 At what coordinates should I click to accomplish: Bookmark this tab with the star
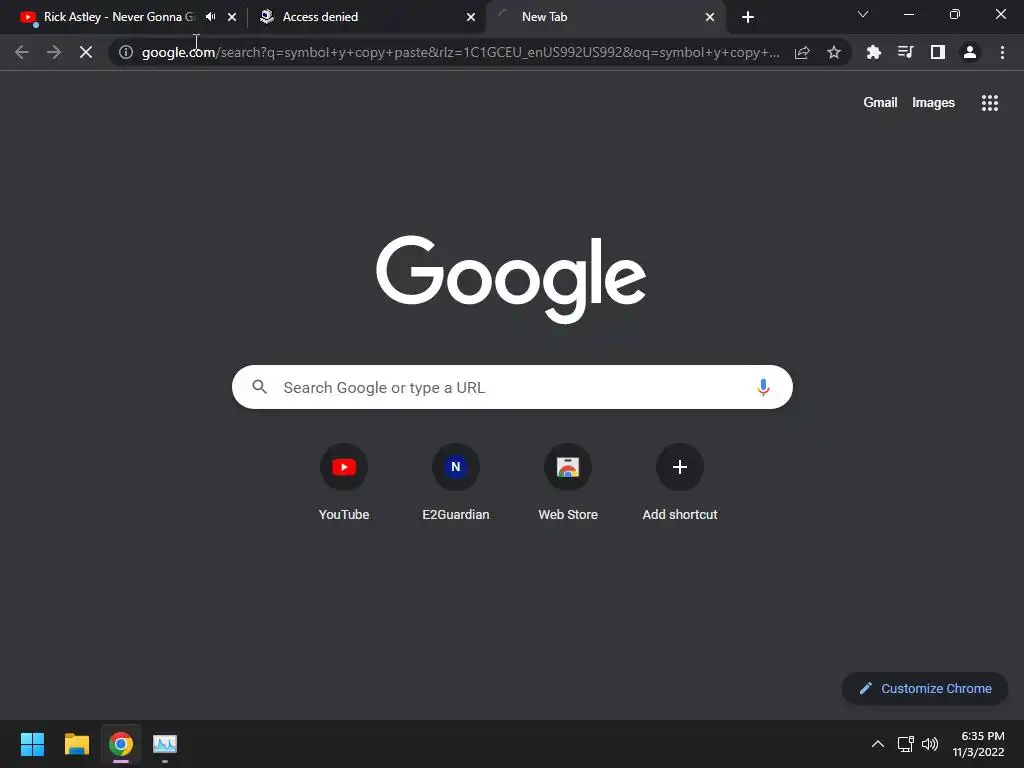click(x=834, y=52)
